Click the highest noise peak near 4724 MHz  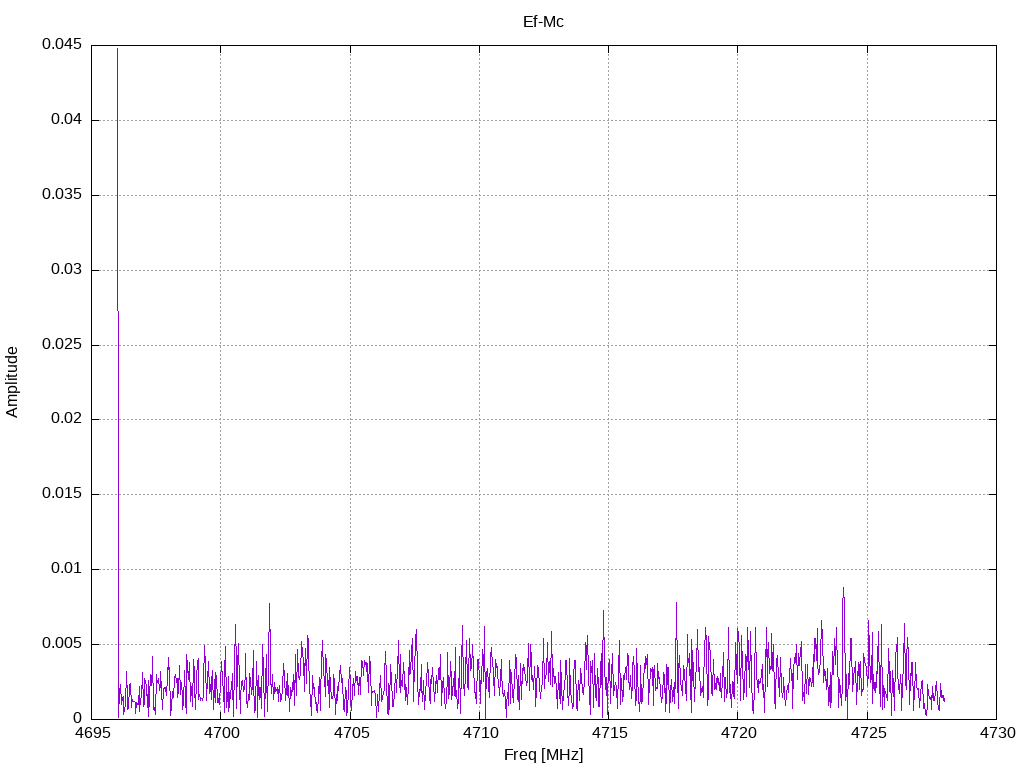pyautogui.click(x=843, y=589)
